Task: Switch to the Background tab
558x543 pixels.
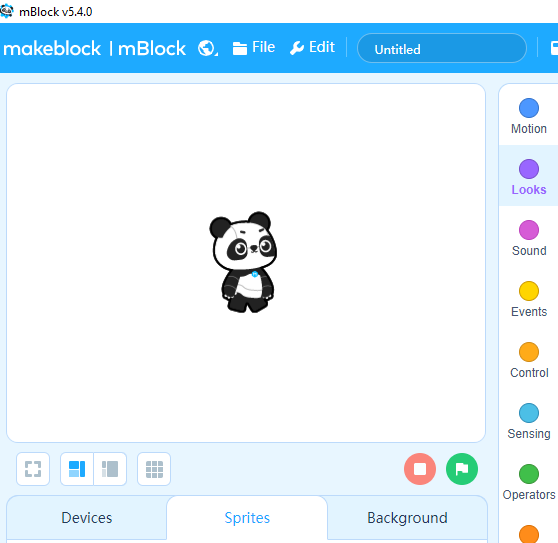Action: click(407, 518)
